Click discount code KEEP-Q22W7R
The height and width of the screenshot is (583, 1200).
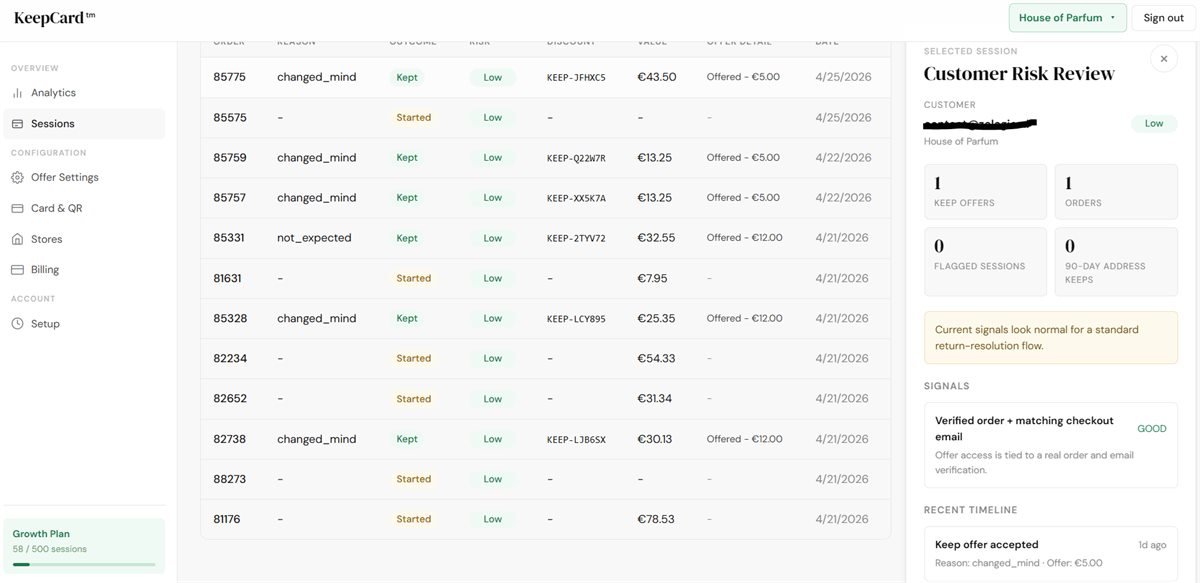[576, 158]
